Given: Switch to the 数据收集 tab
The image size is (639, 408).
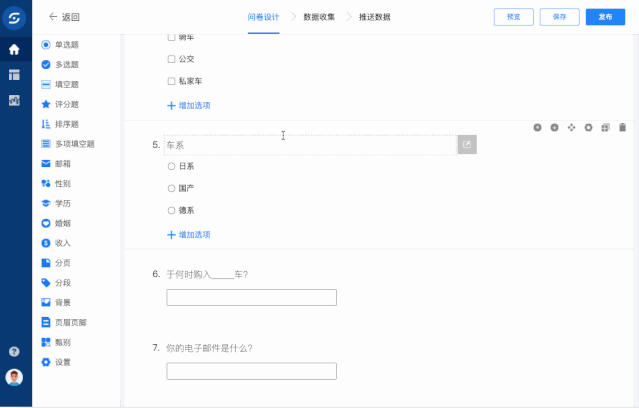Looking at the screenshot, I should (x=319, y=17).
